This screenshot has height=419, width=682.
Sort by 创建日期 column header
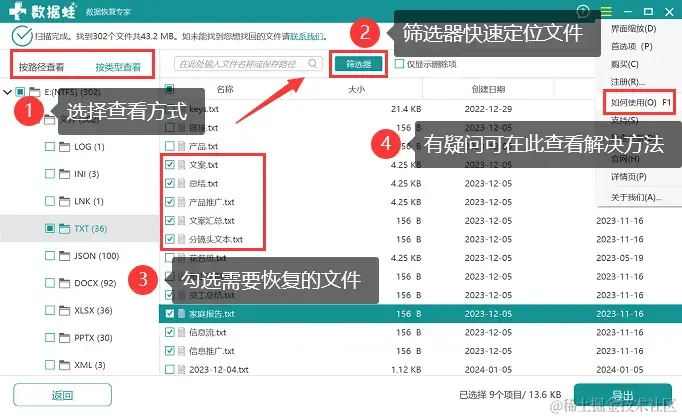point(488,89)
